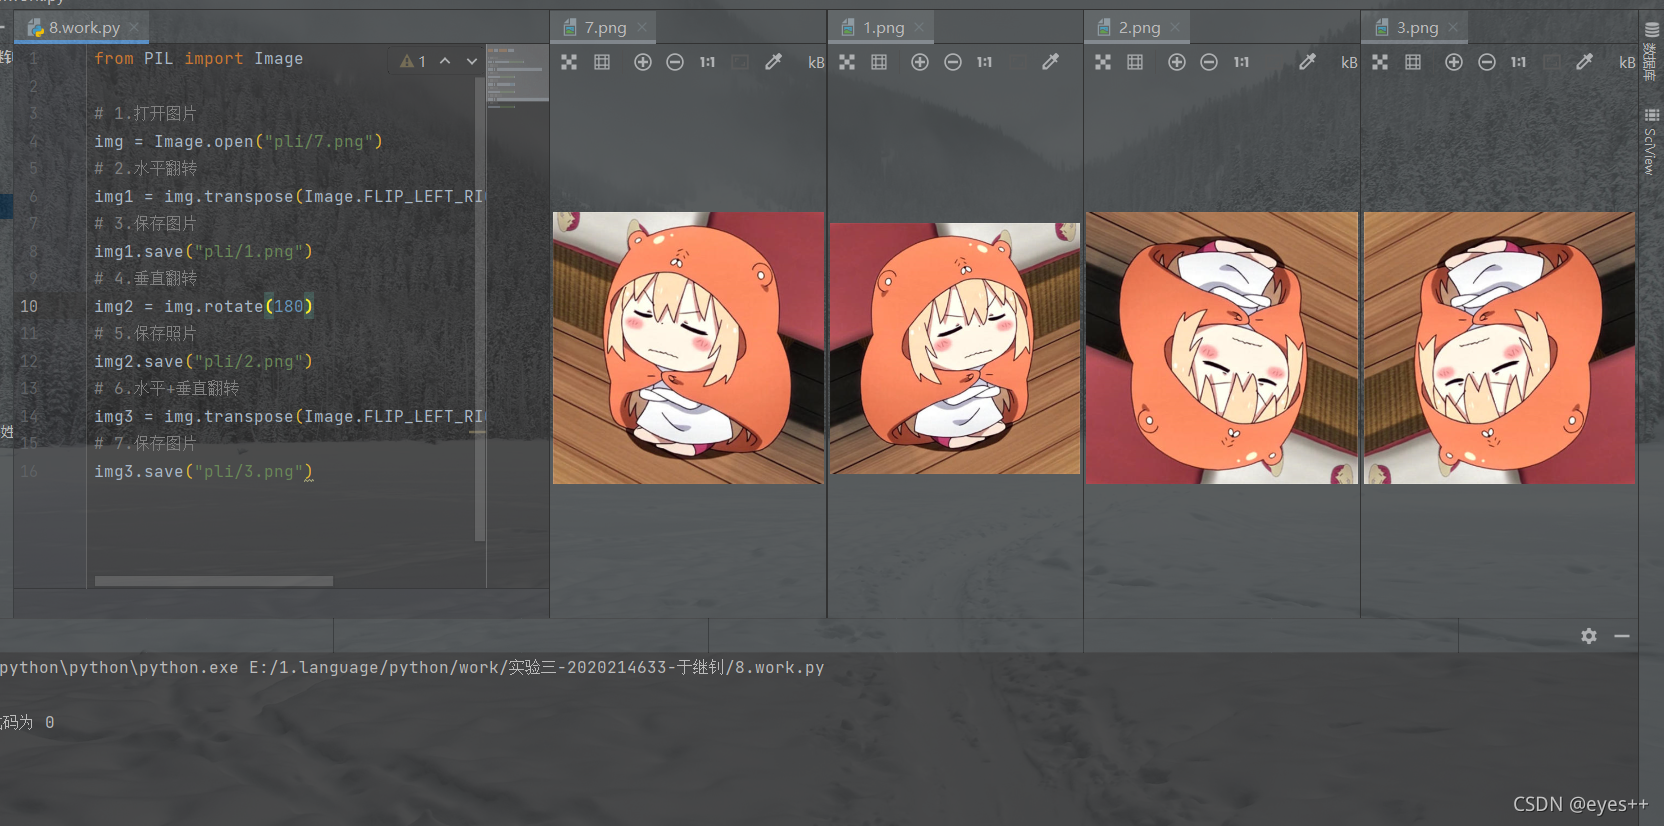This screenshot has height=826, width=1664.
Task: Activate color picker in 7.png viewer
Action: pyautogui.click(x=773, y=62)
